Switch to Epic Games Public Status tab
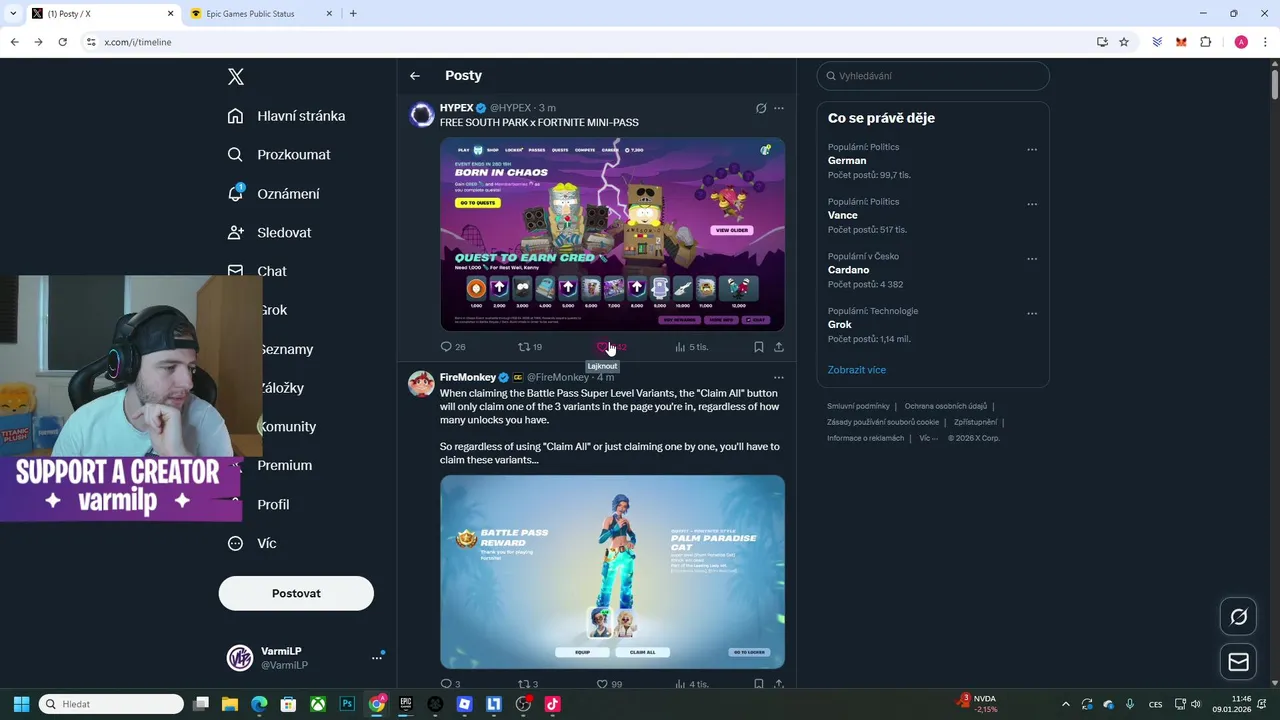This screenshot has width=1280, height=720. 260,14
